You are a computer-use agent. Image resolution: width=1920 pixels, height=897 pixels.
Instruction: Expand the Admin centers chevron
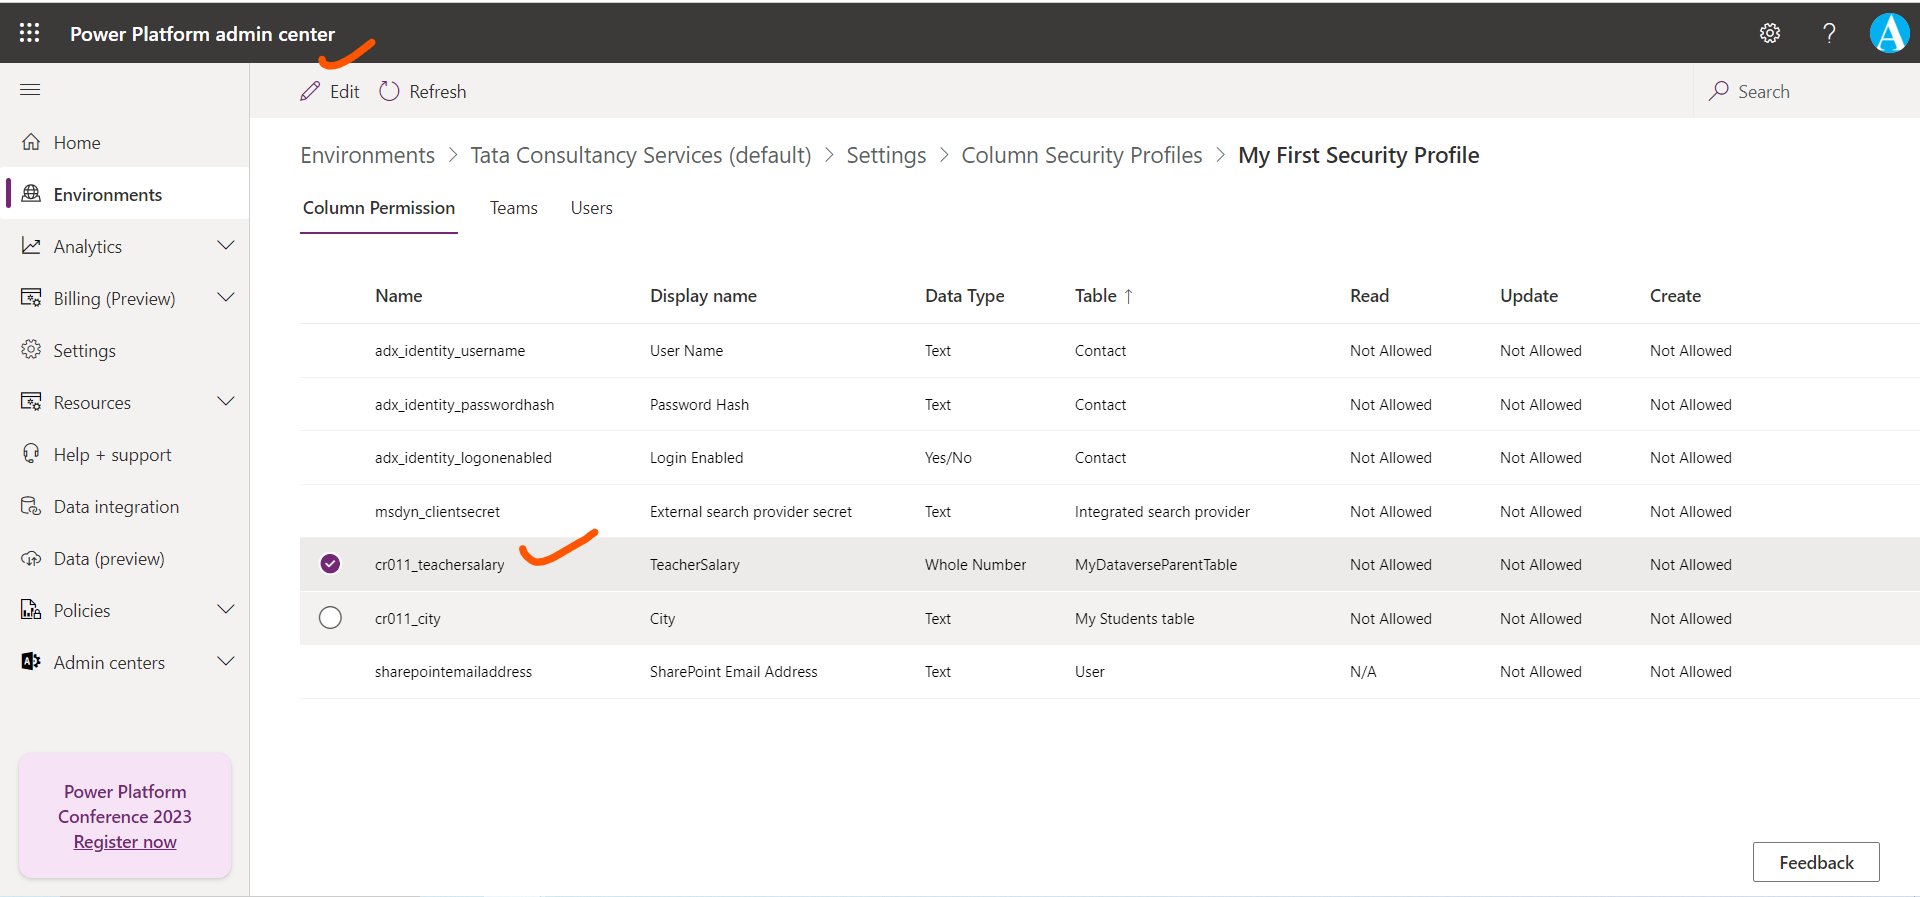pos(226,662)
